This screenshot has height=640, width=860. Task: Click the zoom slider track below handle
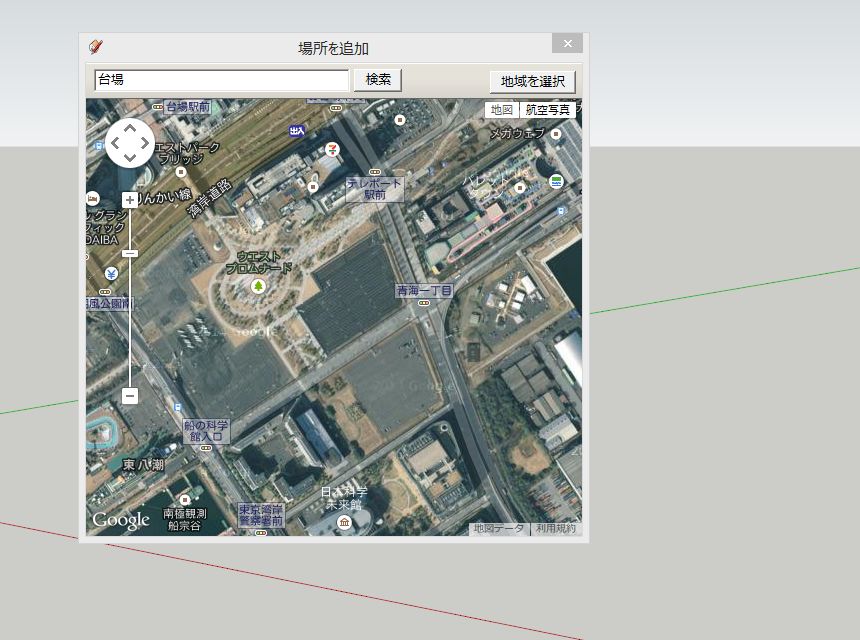click(x=130, y=322)
